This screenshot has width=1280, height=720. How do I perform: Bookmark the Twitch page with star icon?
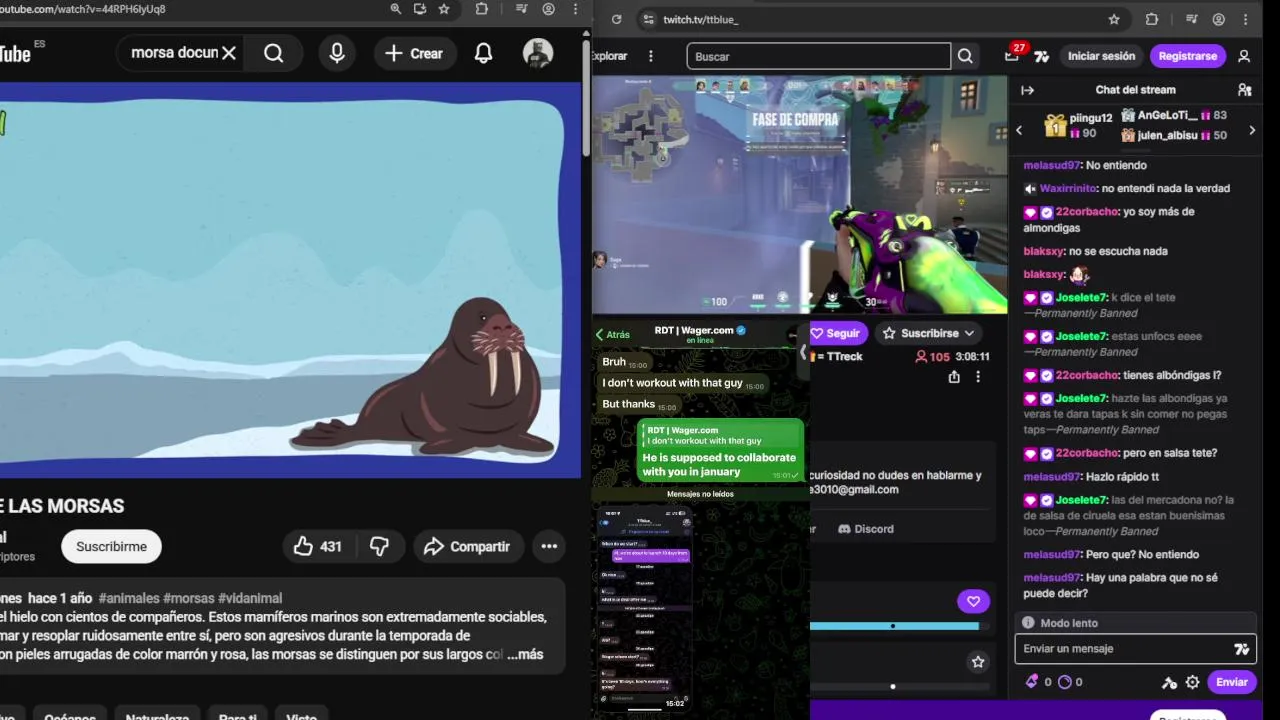tap(1114, 19)
